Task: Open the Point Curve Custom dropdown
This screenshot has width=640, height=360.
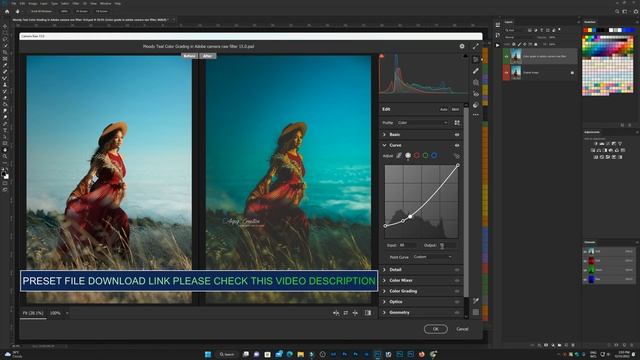Action: 432,257
